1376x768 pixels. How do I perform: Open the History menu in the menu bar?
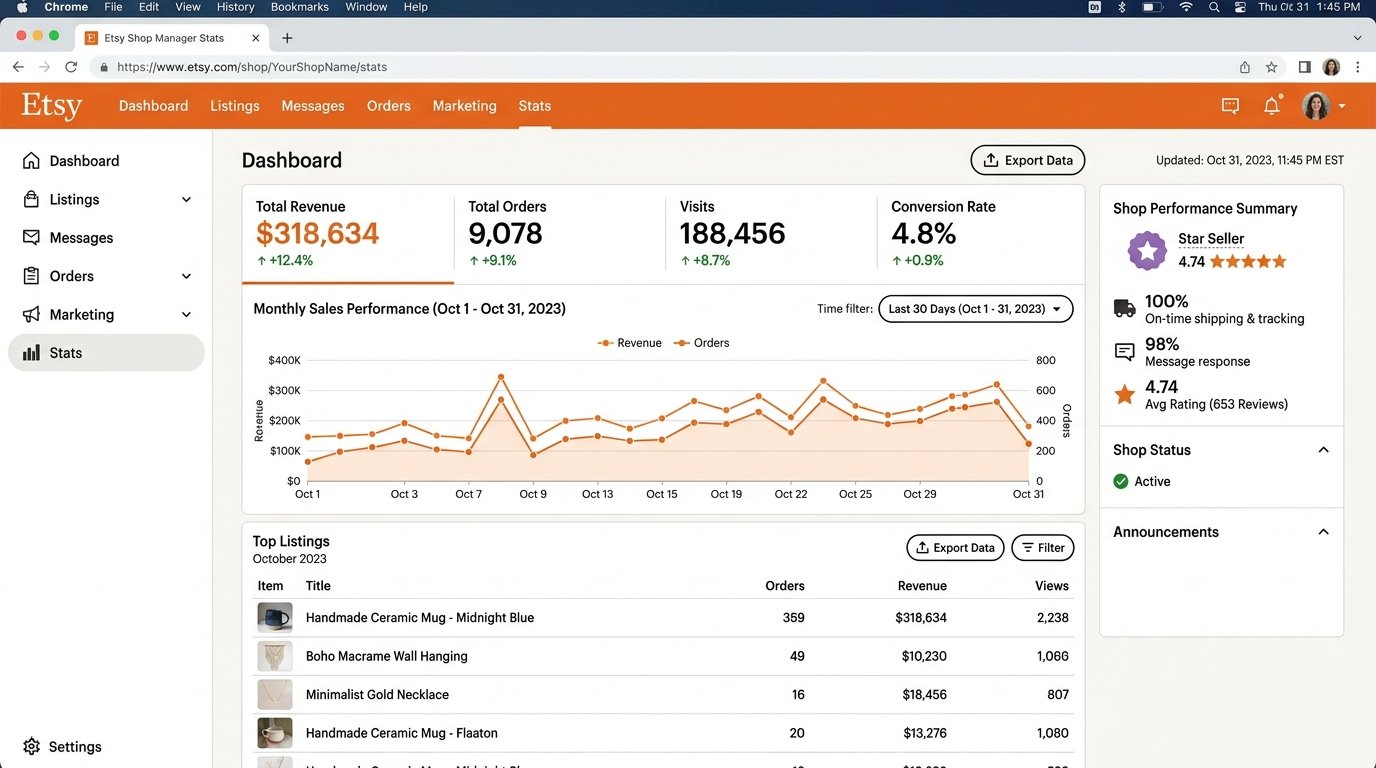pos(236,7)
